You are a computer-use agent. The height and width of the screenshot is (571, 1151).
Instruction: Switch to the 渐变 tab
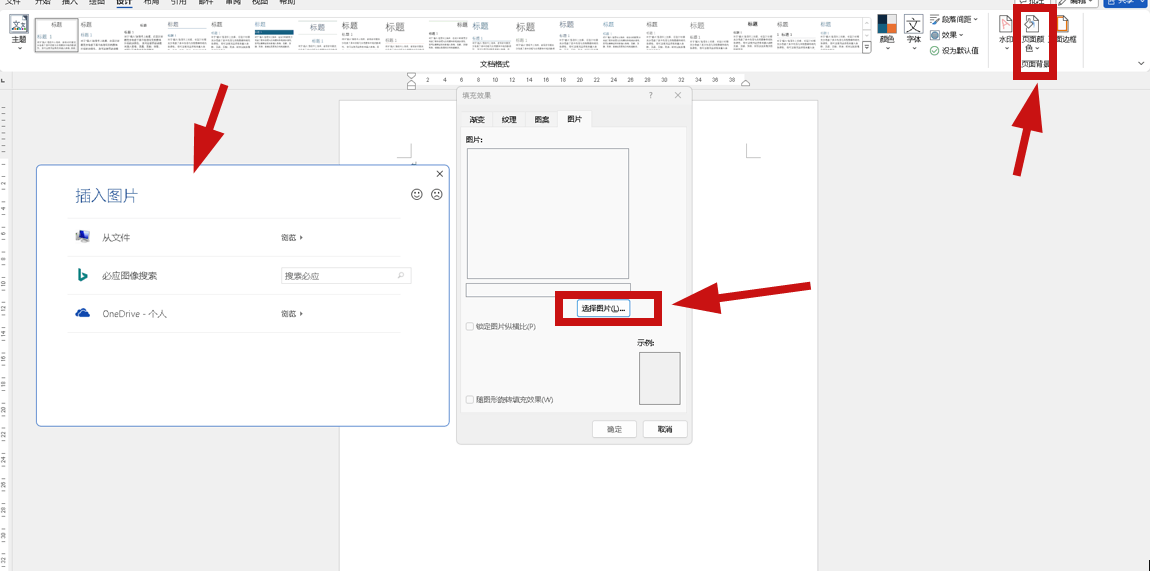pyautogui.click(x=477, y=119)
